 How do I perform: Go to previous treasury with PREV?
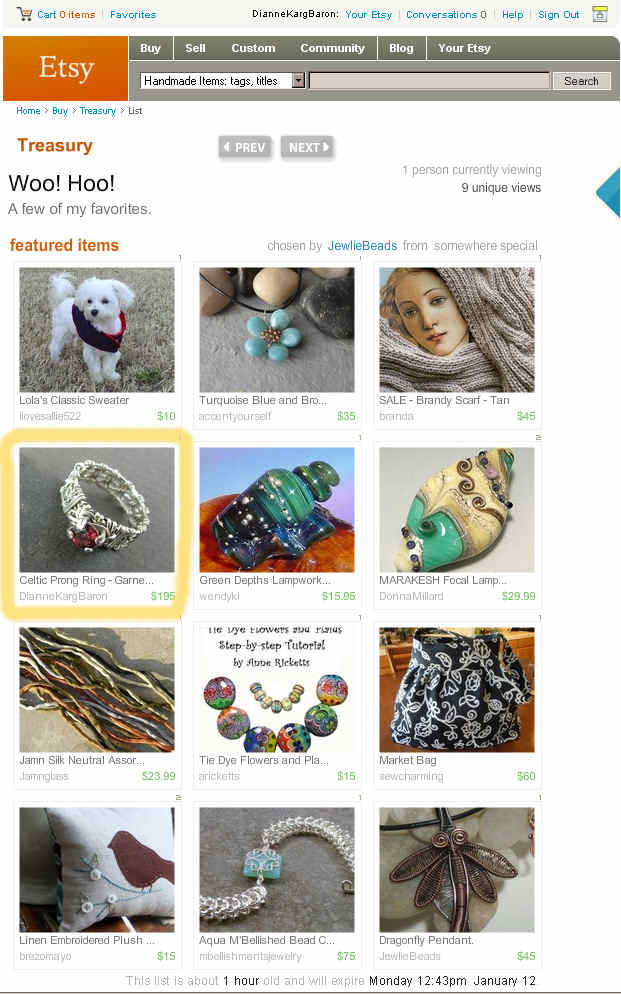click(245, 147)
